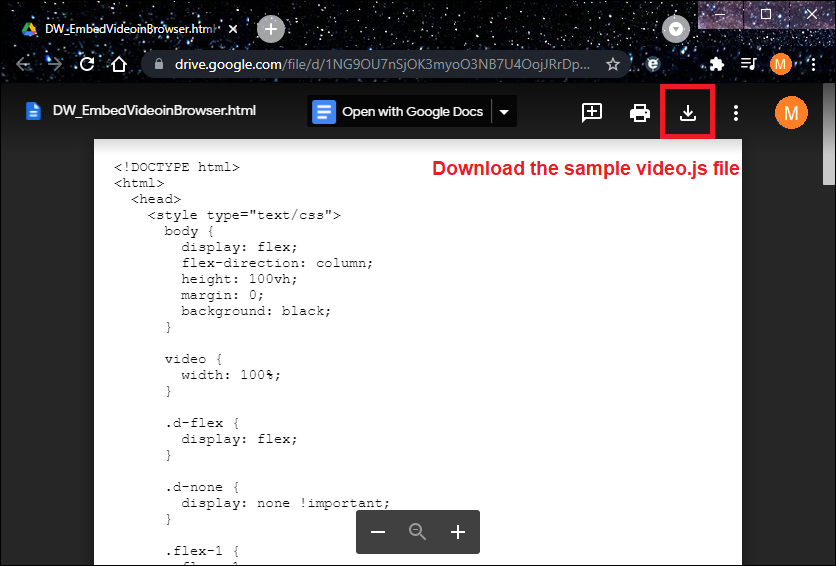Screen dimensions: 836x566
Task: Click the '.d-none {' line
Action: (202, 487)
